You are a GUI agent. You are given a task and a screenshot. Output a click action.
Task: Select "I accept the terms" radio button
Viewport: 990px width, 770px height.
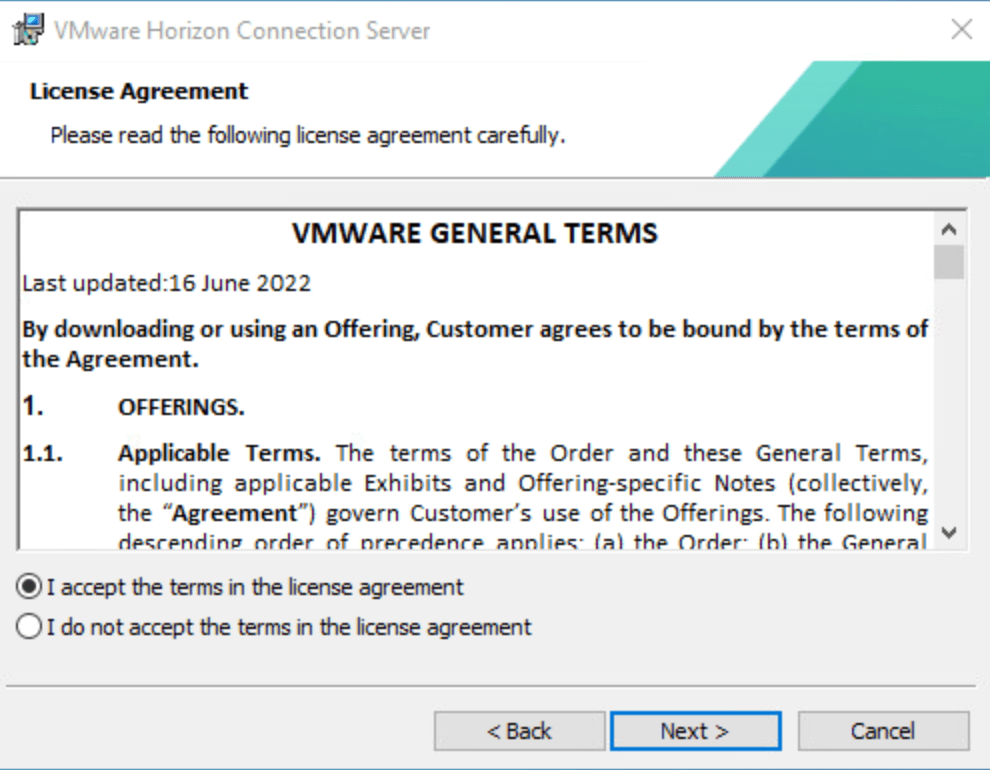[x=30, y=587]
